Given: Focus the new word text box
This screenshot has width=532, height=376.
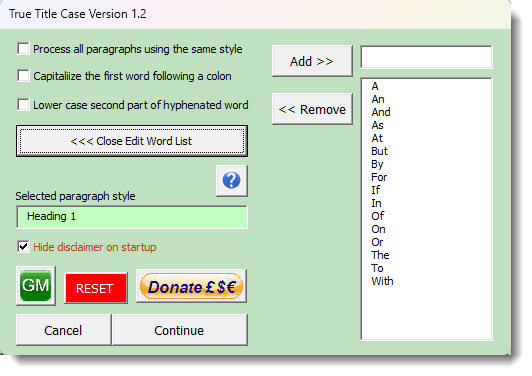Looking at the screenshot, I should click(426, 57).
